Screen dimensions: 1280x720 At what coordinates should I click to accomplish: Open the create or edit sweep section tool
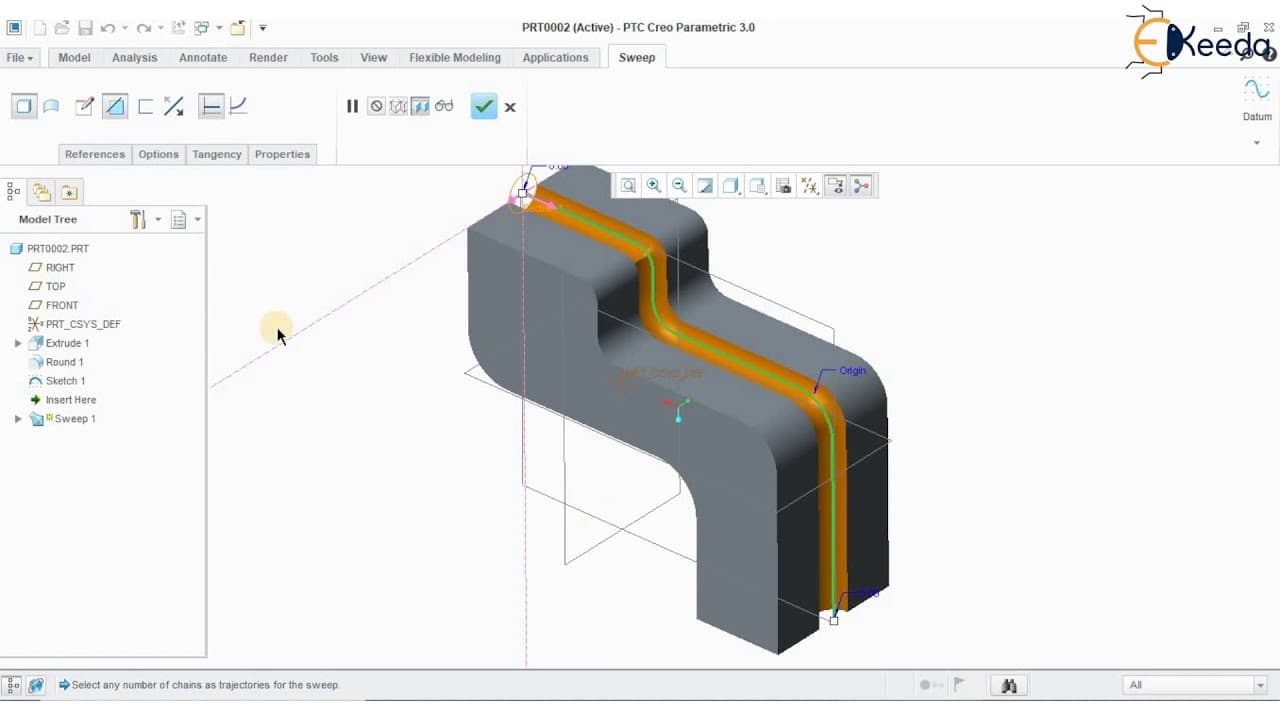click(85, 106)
